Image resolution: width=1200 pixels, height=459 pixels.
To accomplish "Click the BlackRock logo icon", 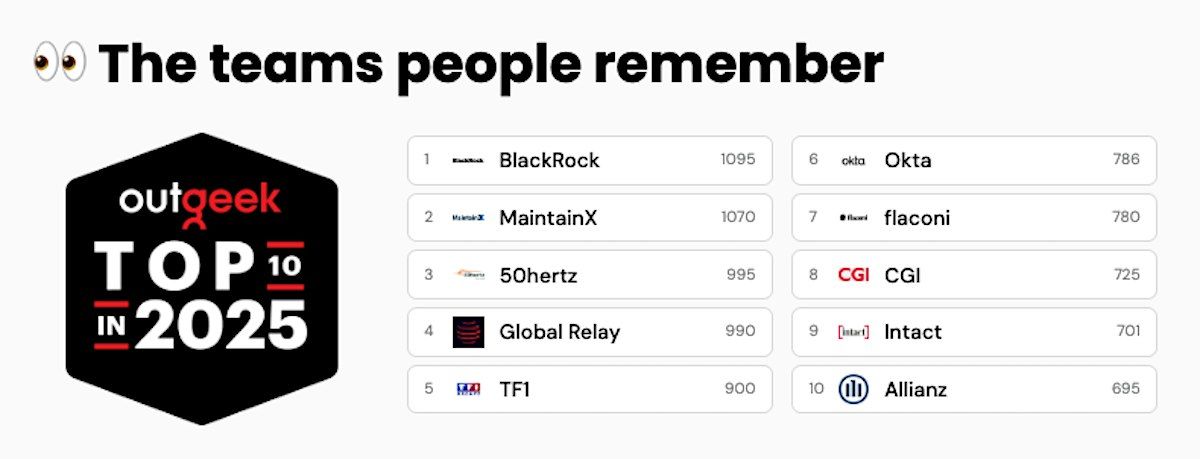I will pyautogui.click(x=468, y=160).
